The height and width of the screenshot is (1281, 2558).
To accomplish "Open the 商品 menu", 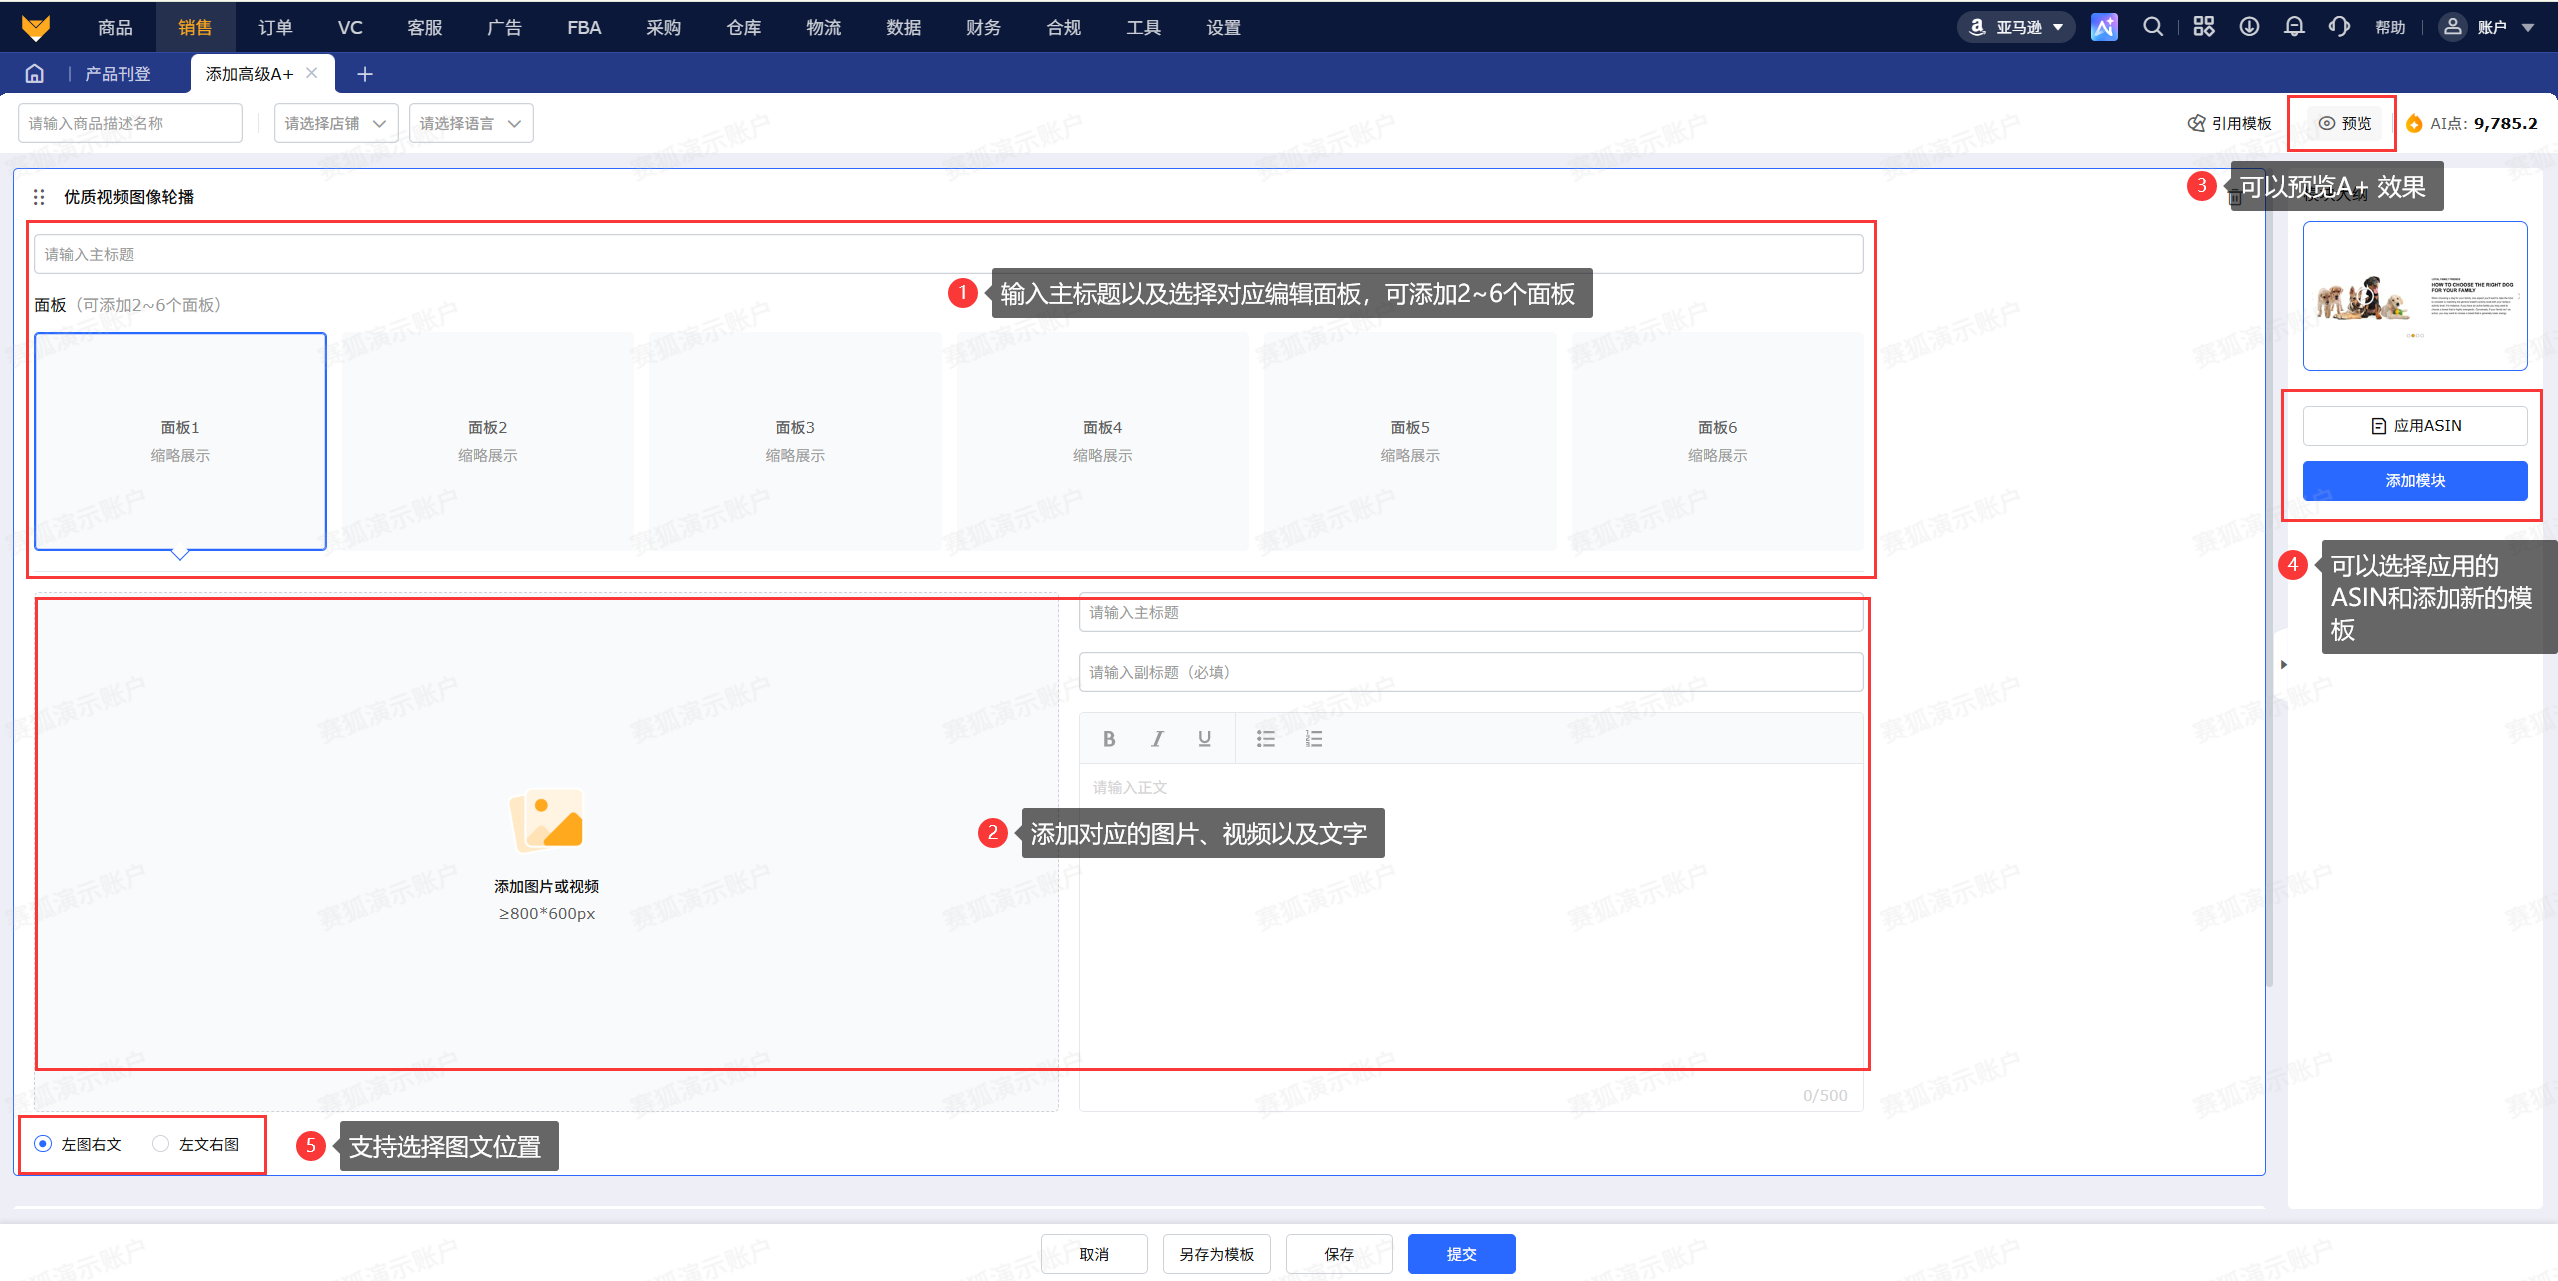I will (x=115, y=27).
